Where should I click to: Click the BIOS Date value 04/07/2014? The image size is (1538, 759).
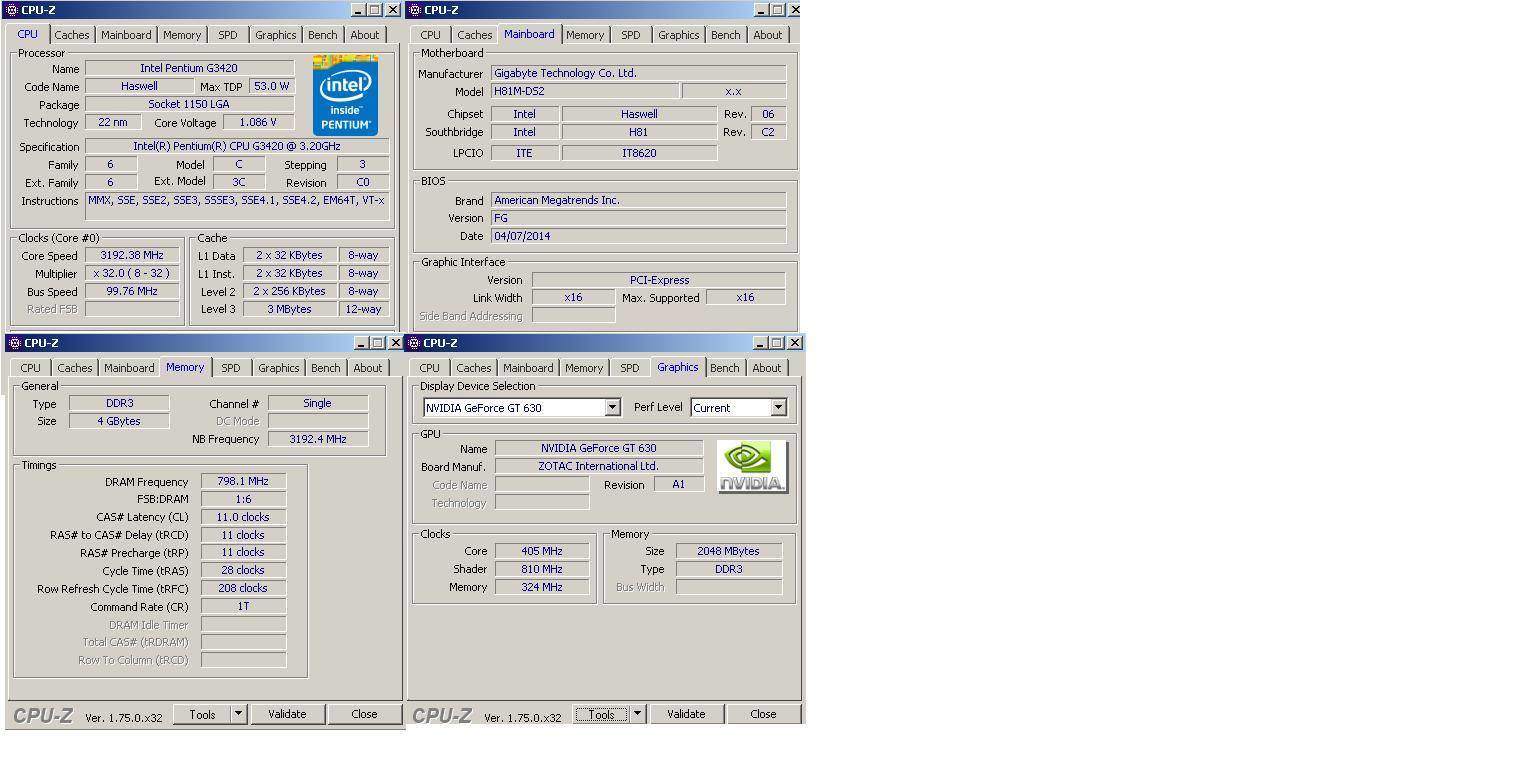pos(638,236)
